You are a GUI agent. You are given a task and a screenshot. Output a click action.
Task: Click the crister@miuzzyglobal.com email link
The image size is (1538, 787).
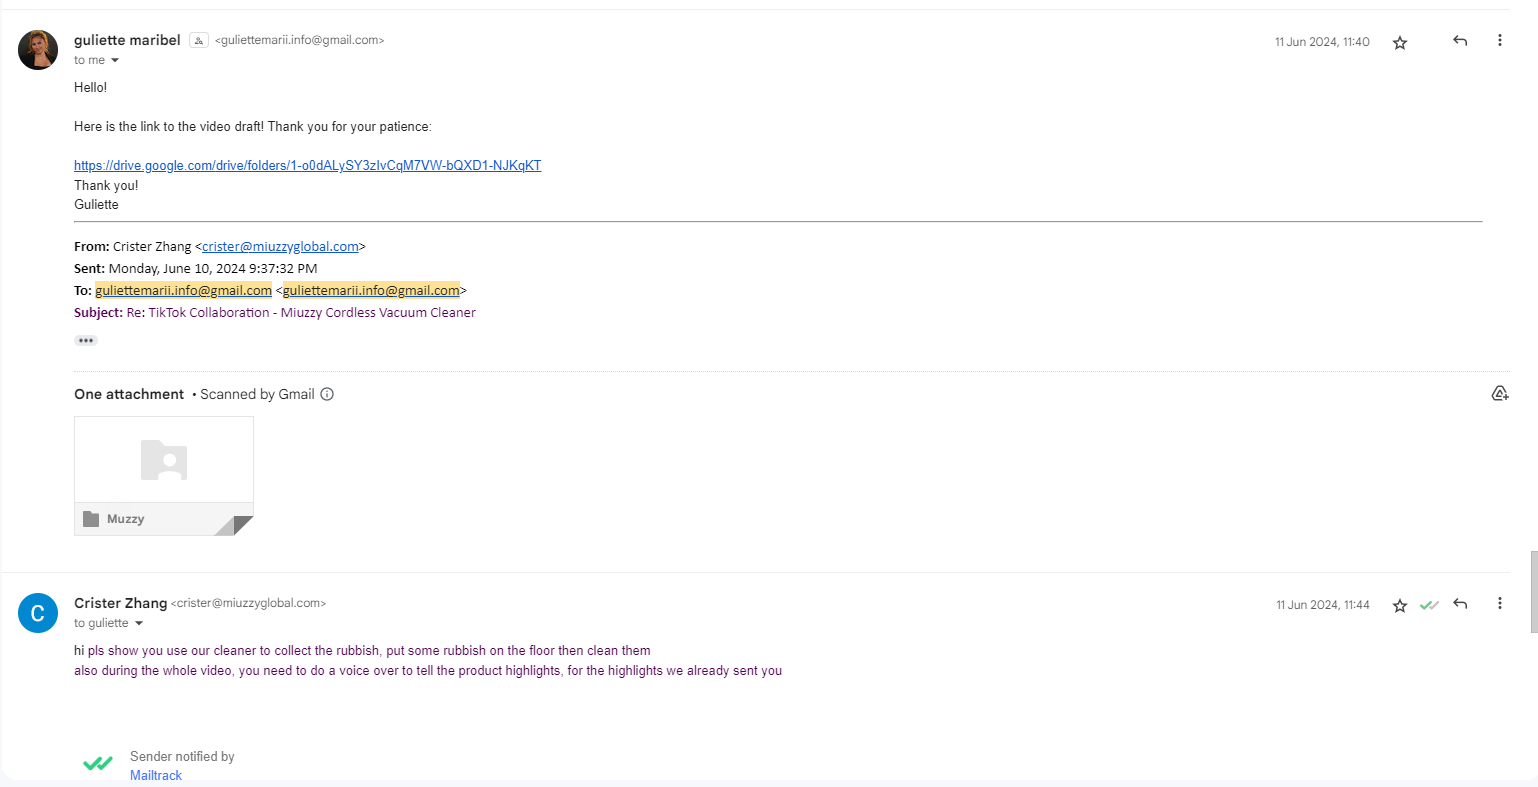point(280,247)
